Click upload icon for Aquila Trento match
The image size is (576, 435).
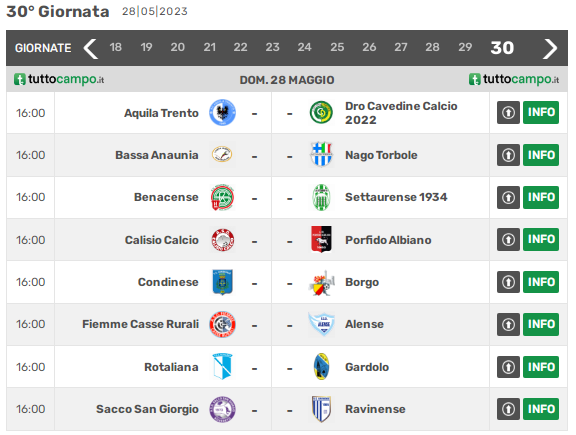pos(508,112)
